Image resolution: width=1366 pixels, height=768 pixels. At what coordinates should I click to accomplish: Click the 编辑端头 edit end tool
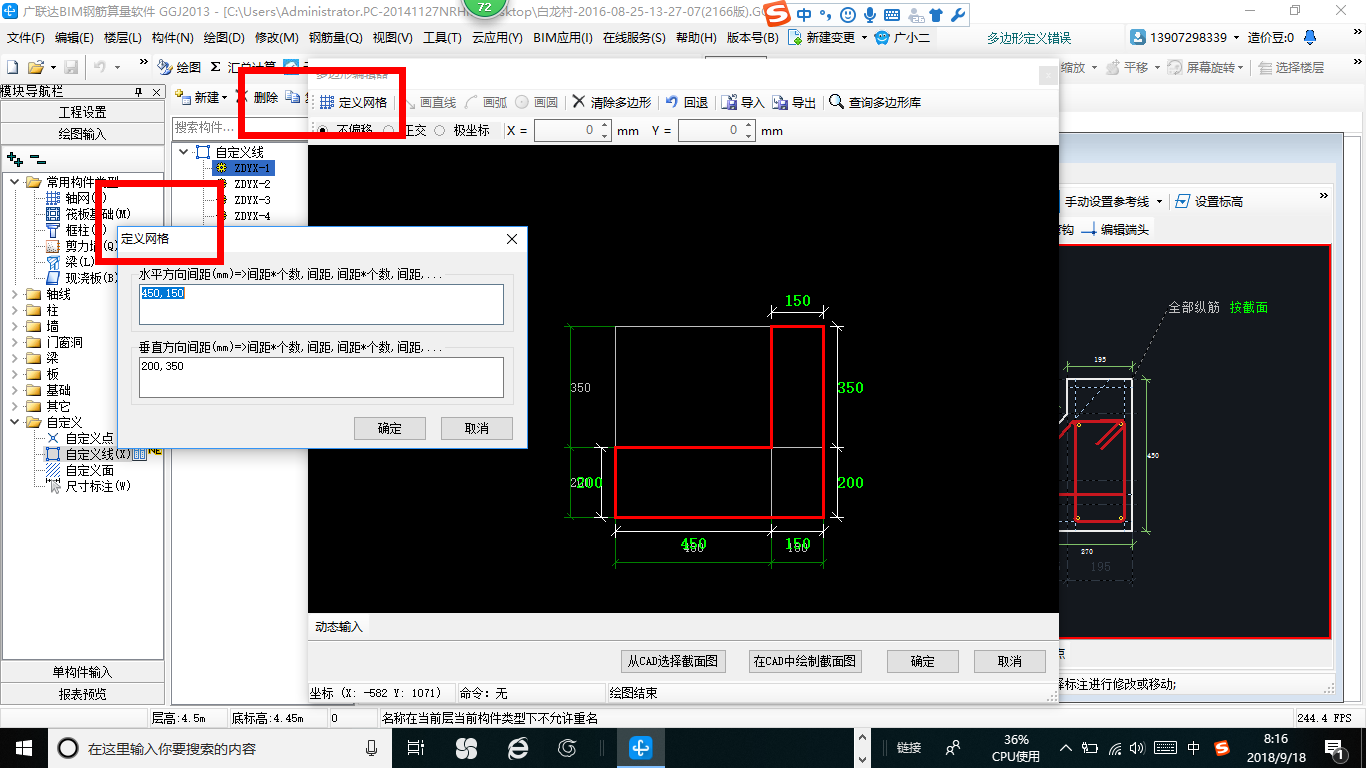[1115, 229]
